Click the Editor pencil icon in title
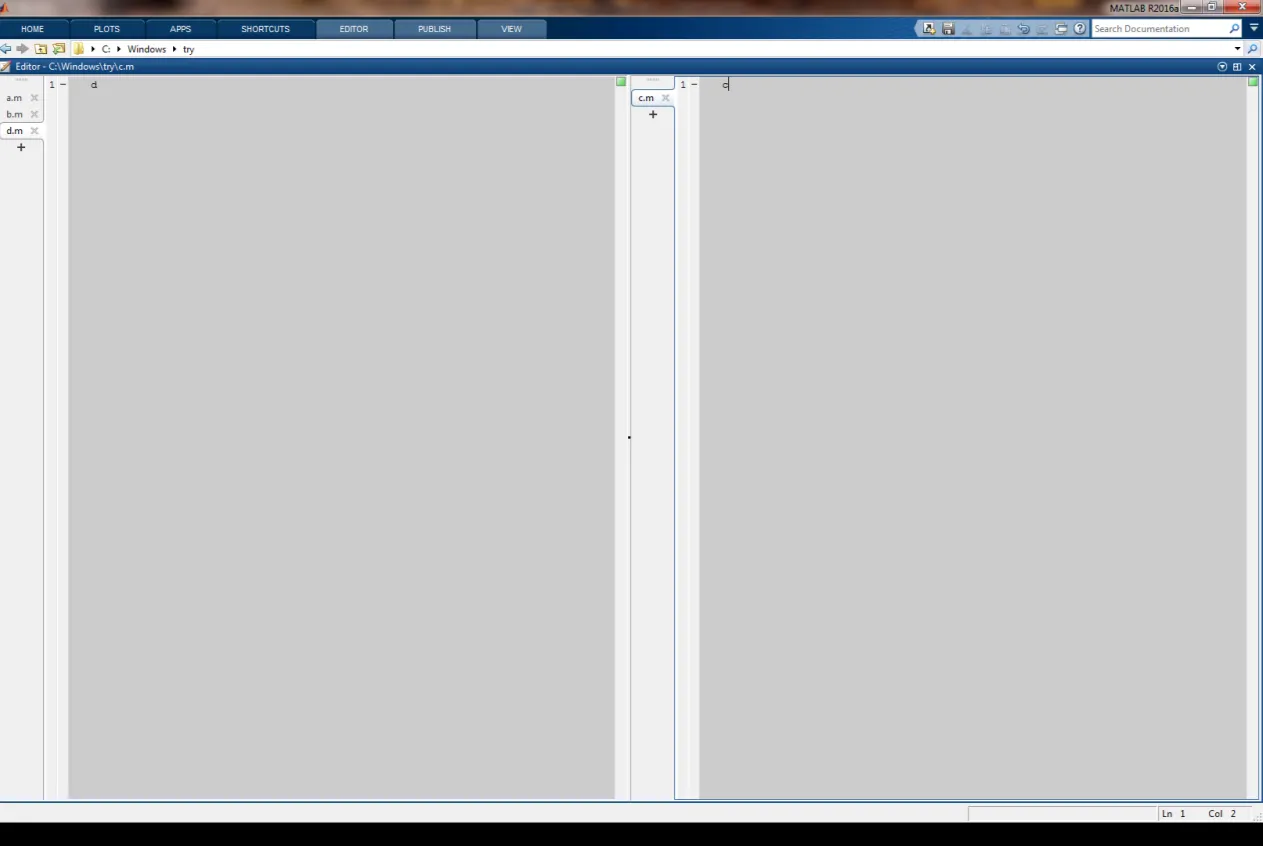 click(5, 66)
